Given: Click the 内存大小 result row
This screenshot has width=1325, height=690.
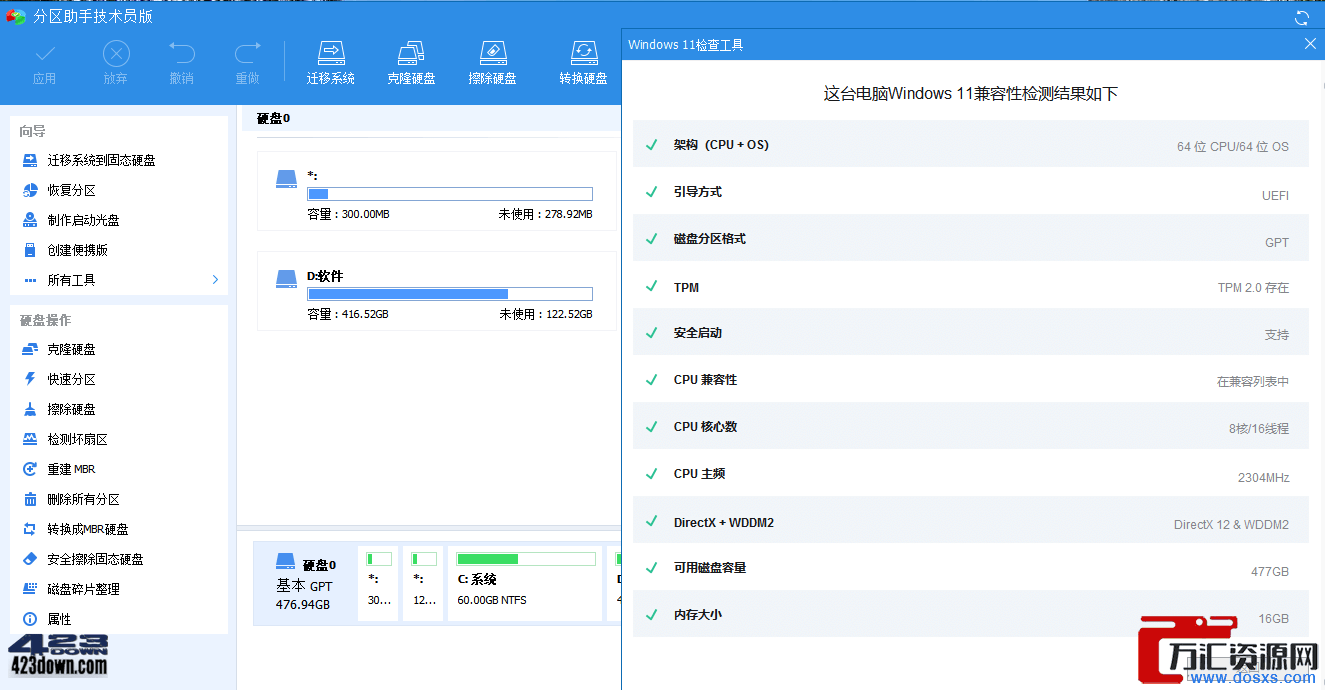Looking at the screenshot, I should pyautogui.click(x=971, y=615).
